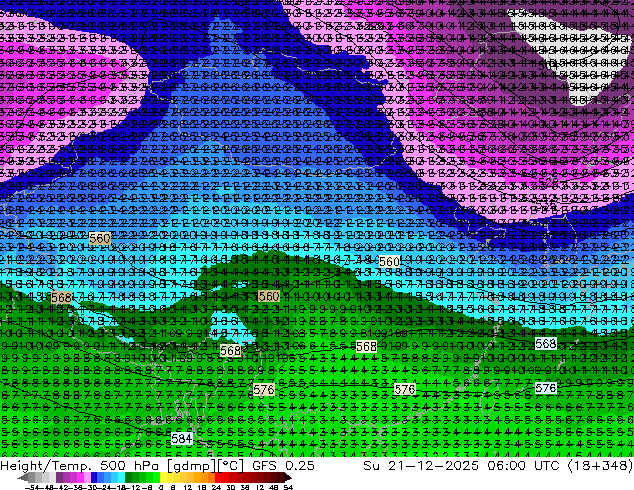Click the leftmost 560 contour label

[99, 239]
